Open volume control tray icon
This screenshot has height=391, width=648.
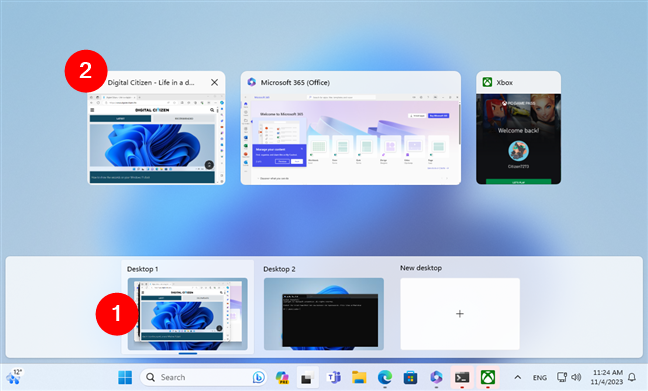[576, 377]
